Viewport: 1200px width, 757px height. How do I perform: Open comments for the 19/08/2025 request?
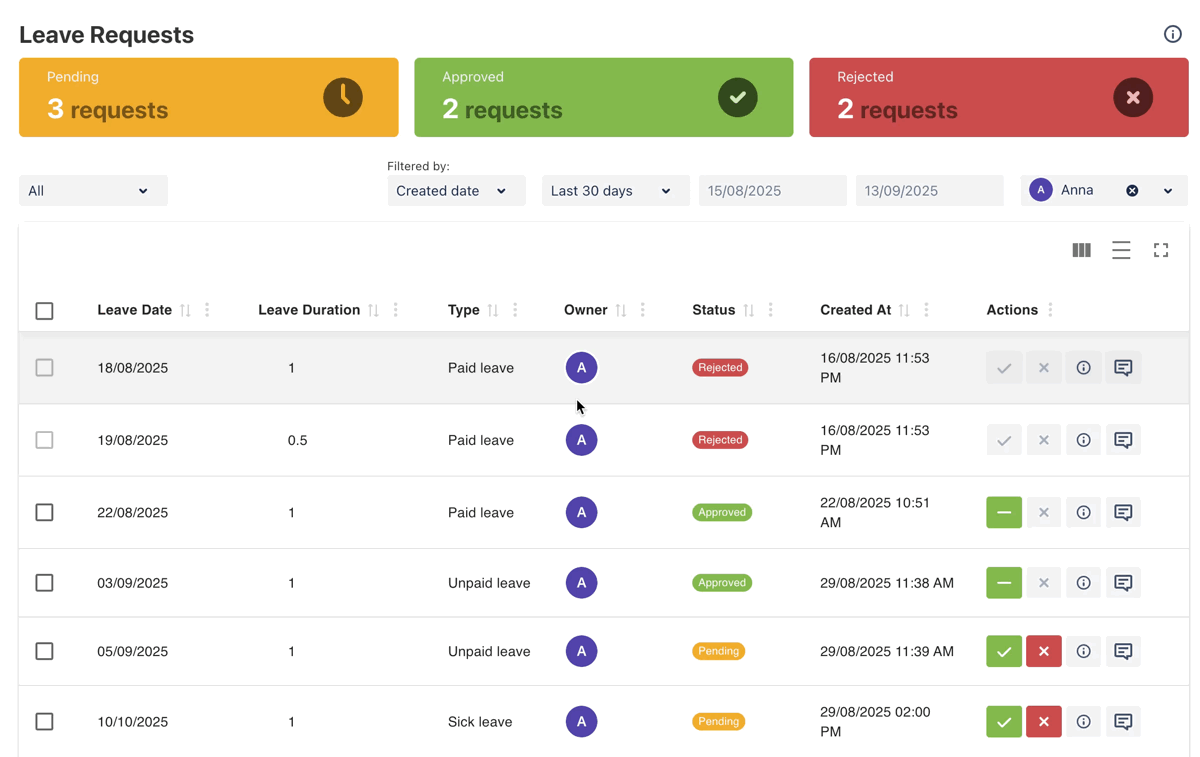pos(1123,440)
